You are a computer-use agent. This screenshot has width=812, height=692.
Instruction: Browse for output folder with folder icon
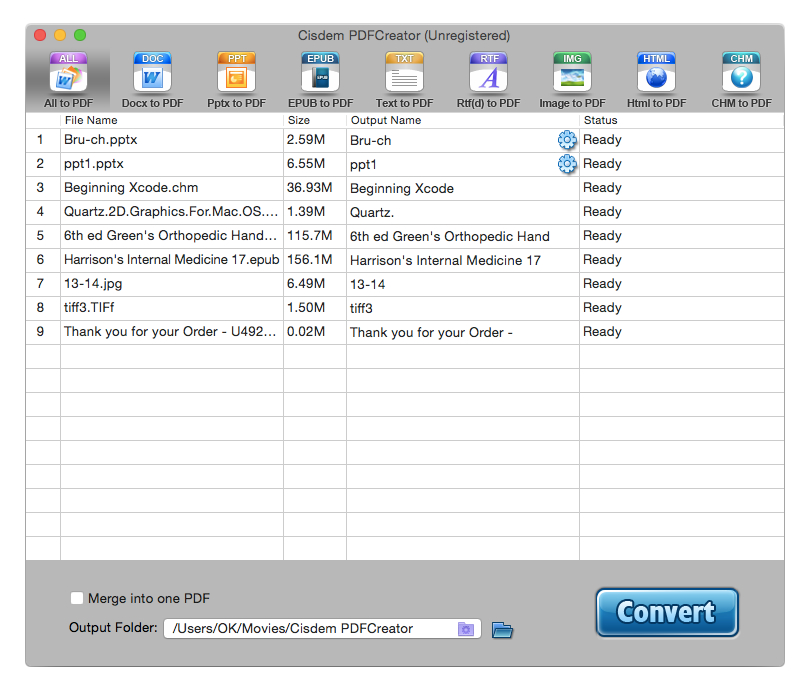502,629
